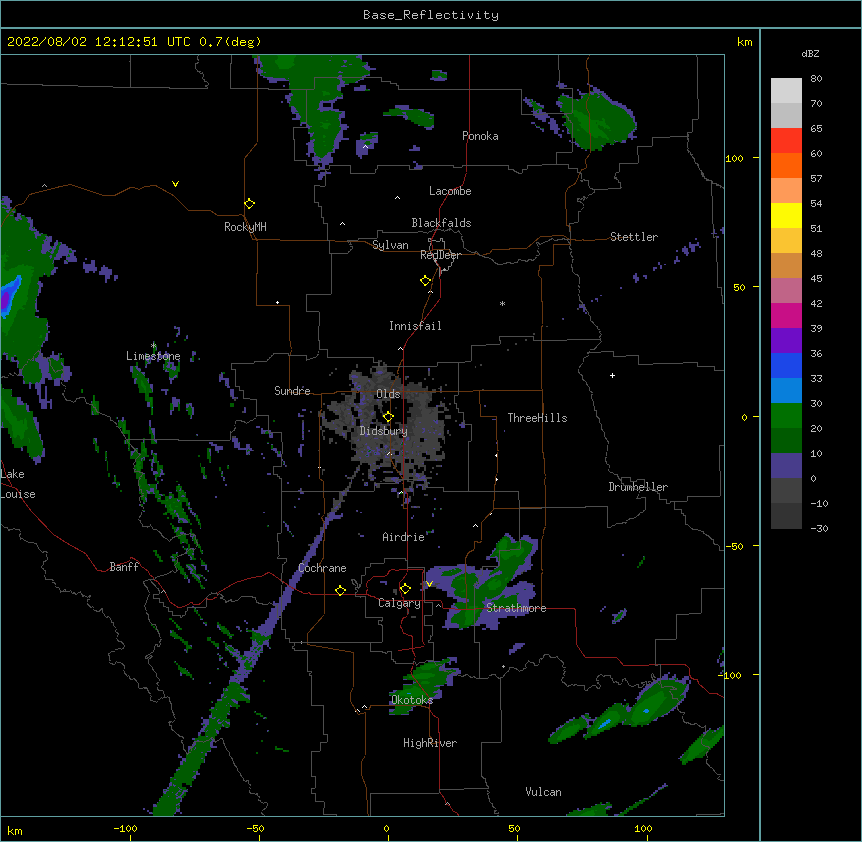Click the yellow V marker northwest of RockyMH

[x=175, y=184]
